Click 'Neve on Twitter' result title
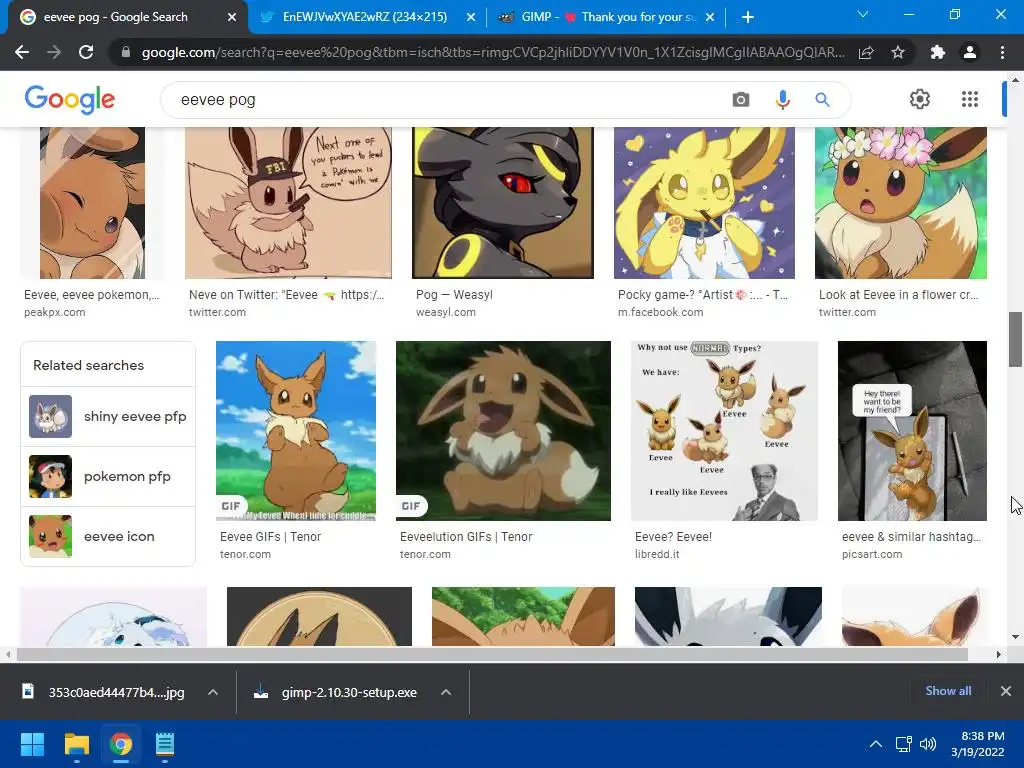This screenshot has width=1024, height=768. pyautogui.click(x=286, y=295)
